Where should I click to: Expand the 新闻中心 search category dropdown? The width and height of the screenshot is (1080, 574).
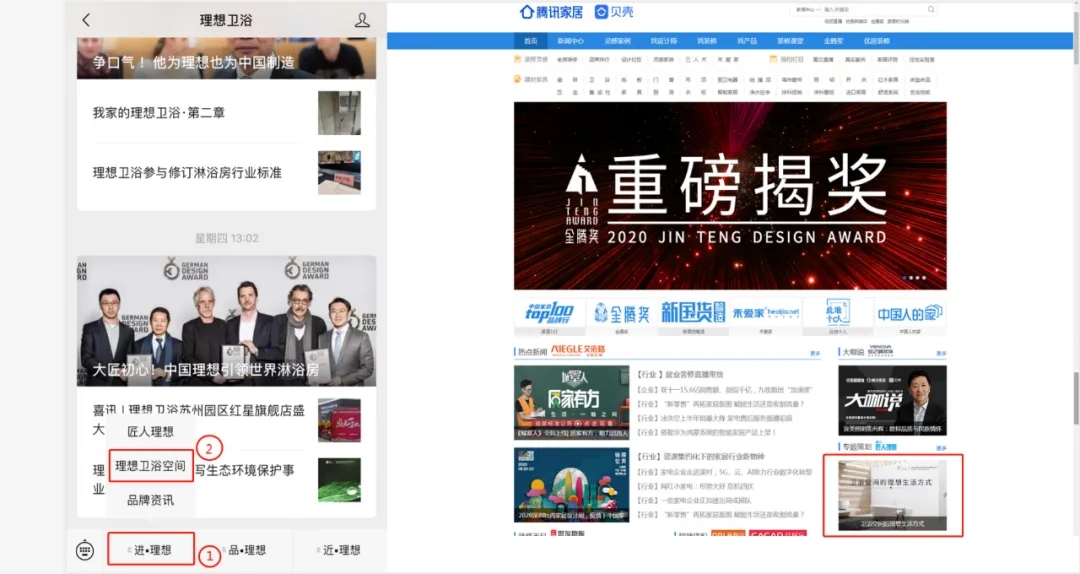coord(807,10)
